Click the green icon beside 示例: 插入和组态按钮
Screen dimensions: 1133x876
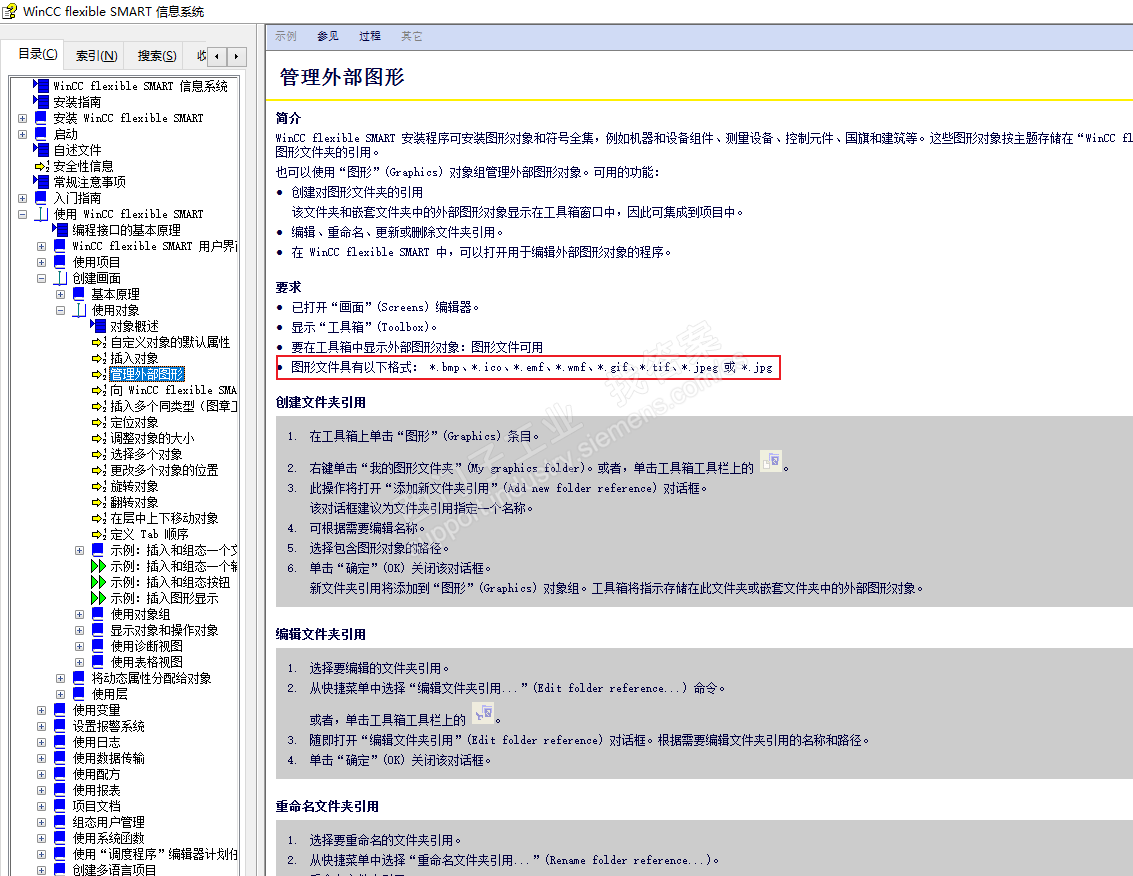pos(98,582)
